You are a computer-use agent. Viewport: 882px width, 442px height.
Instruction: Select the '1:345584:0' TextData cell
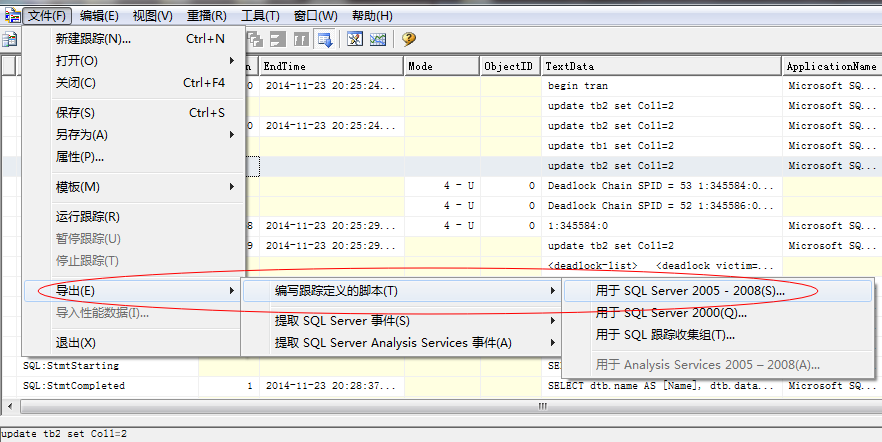[662, 226]
